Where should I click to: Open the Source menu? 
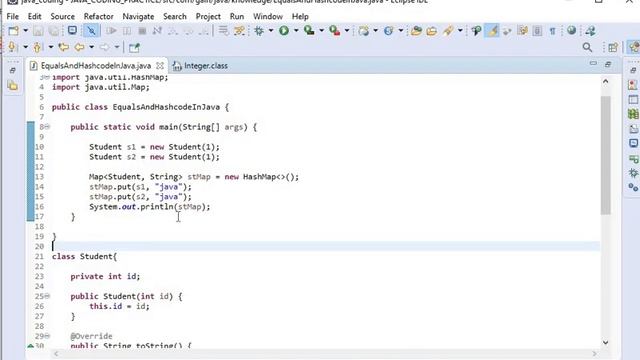coord(62,16)
